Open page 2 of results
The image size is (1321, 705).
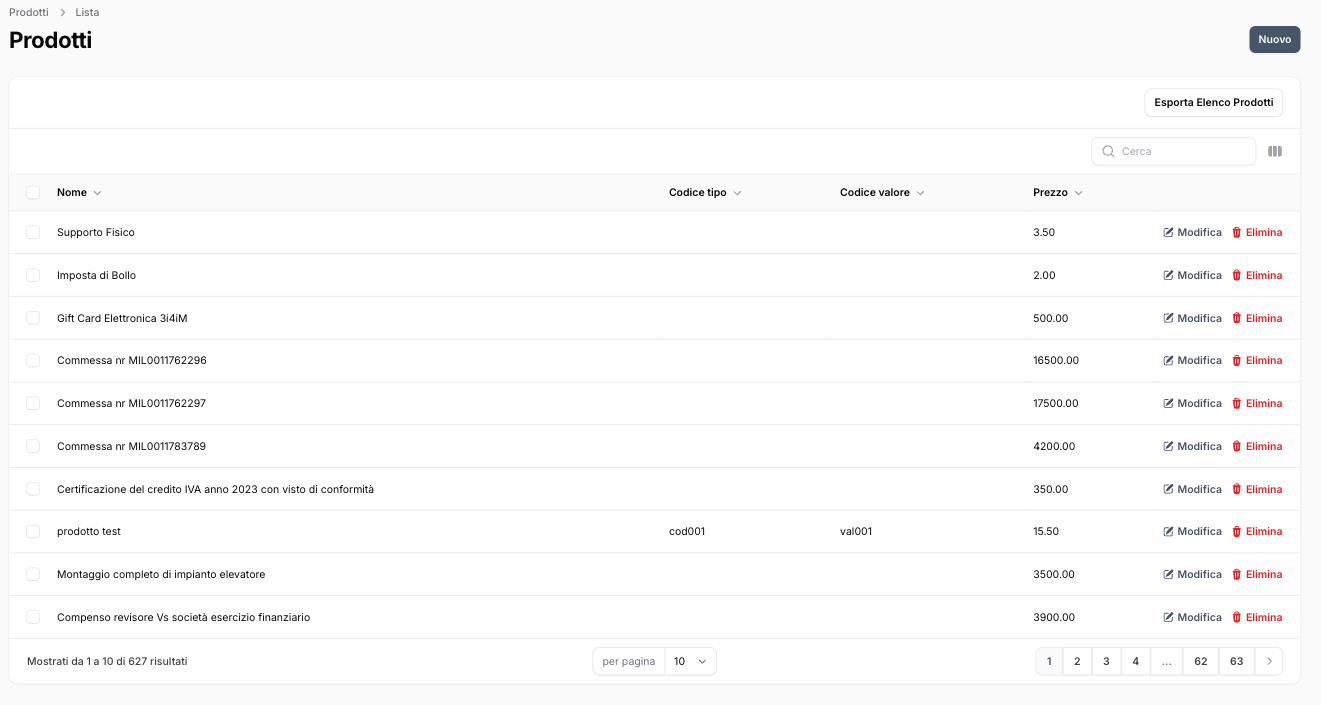(x=1077, y=662)
